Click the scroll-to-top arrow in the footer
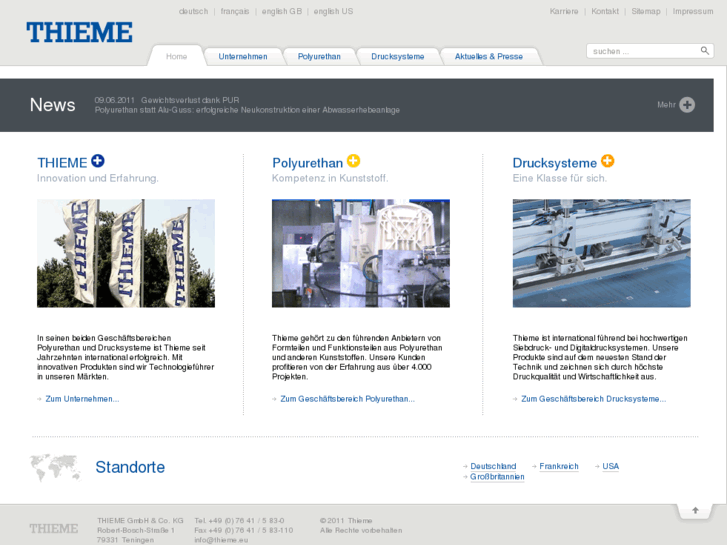 pos(695,510)
